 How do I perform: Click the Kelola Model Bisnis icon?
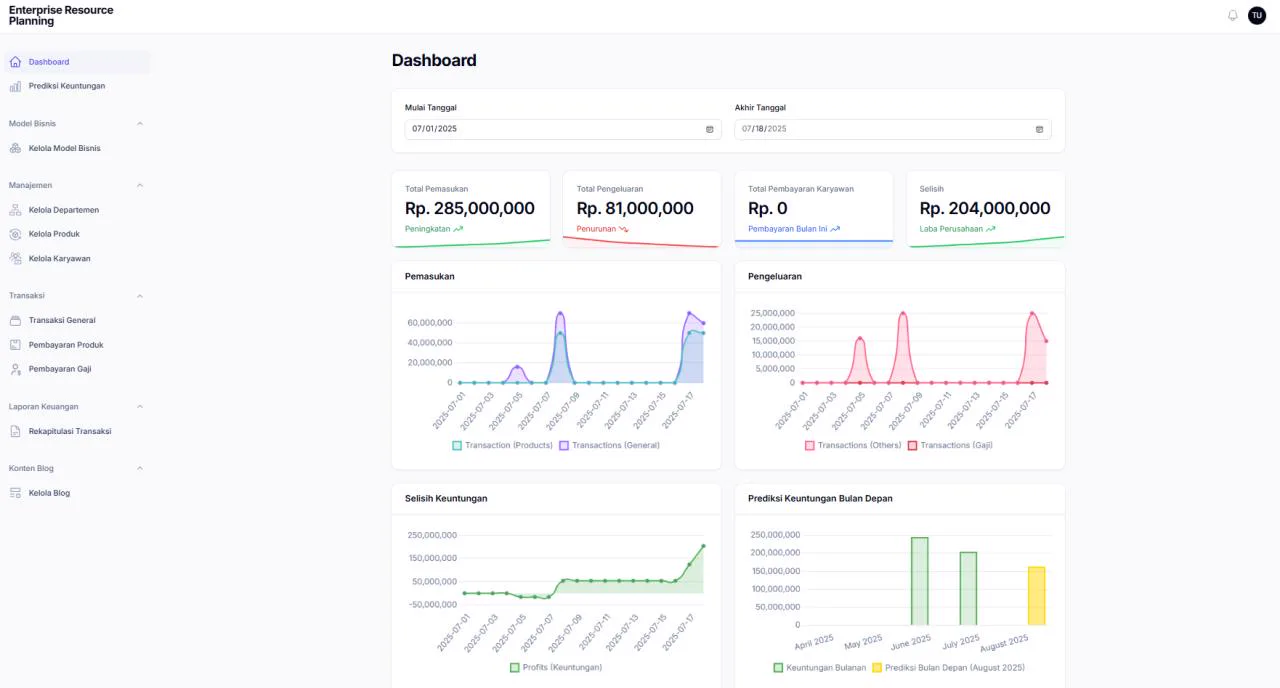[15, 148]
